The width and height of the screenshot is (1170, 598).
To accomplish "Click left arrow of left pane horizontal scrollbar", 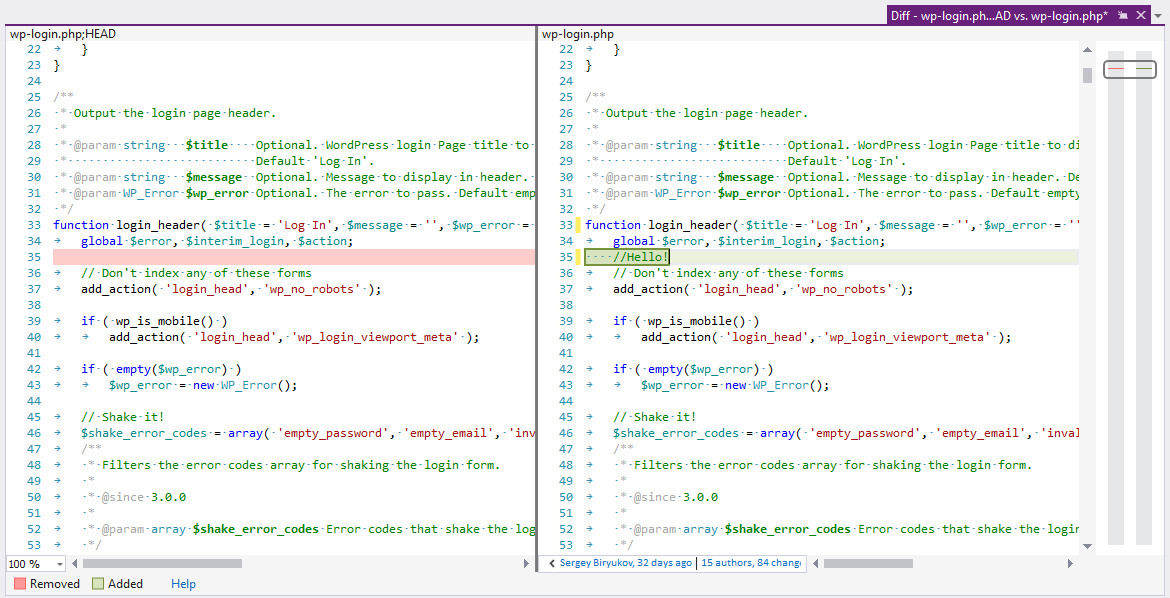I will [x=75, y=564].
